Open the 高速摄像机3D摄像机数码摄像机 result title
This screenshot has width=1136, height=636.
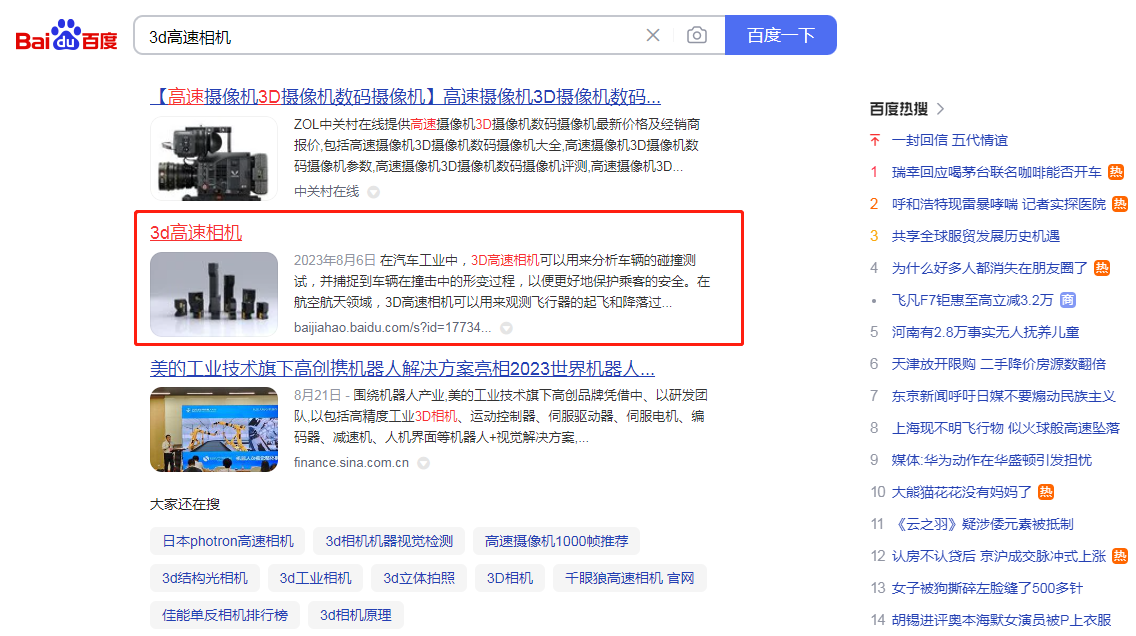click(x=405, y=96)
